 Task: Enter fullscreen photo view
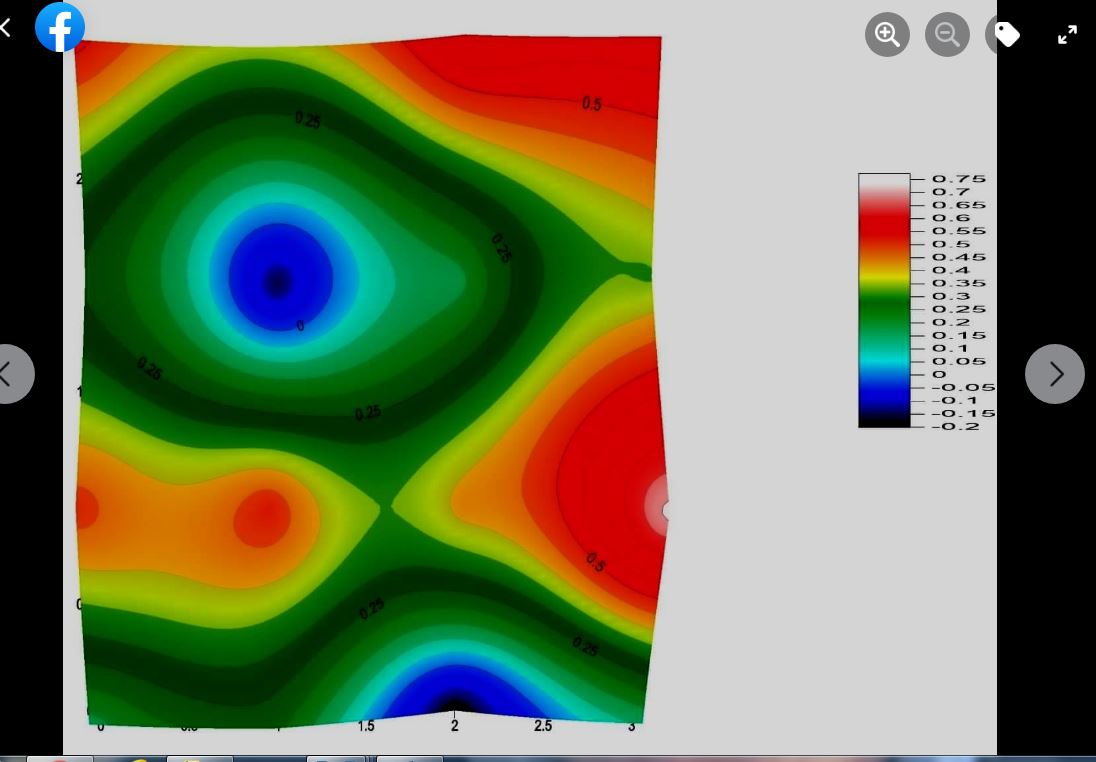[1067, 34]
